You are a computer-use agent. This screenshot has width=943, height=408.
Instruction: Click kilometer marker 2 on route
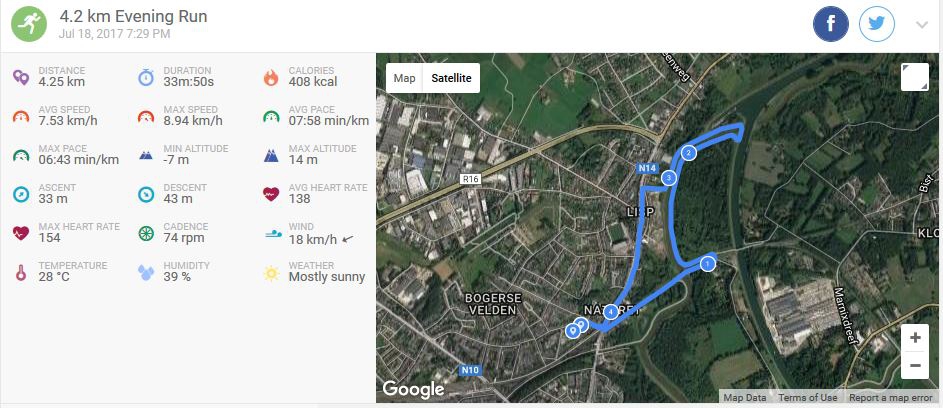click(688, 152)
